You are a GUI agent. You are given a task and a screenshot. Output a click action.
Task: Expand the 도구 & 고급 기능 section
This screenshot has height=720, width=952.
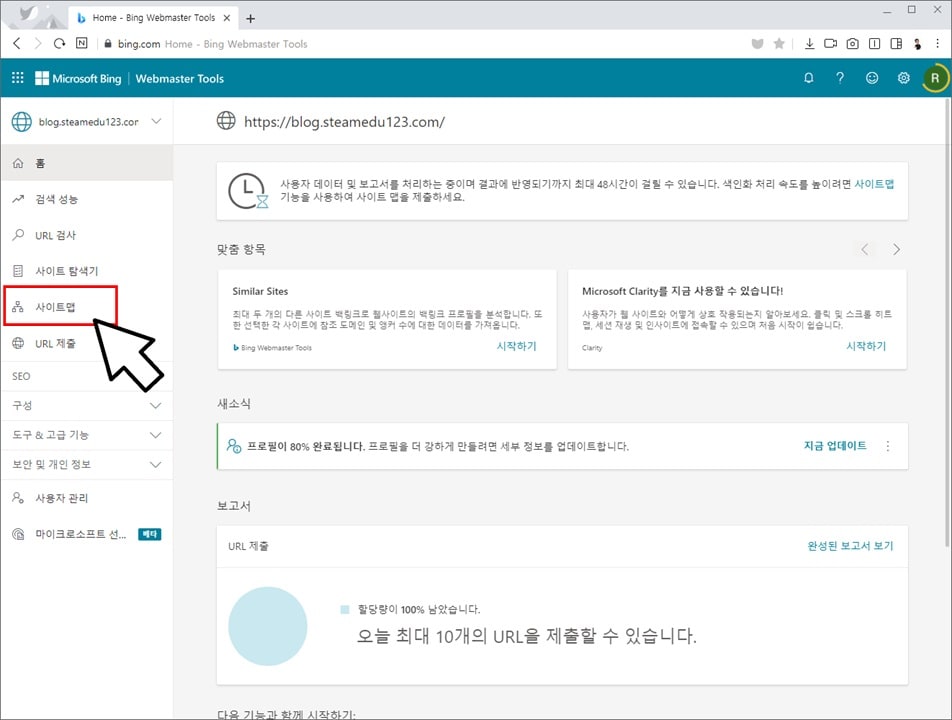pyautogui.click(x=87, y=435)
